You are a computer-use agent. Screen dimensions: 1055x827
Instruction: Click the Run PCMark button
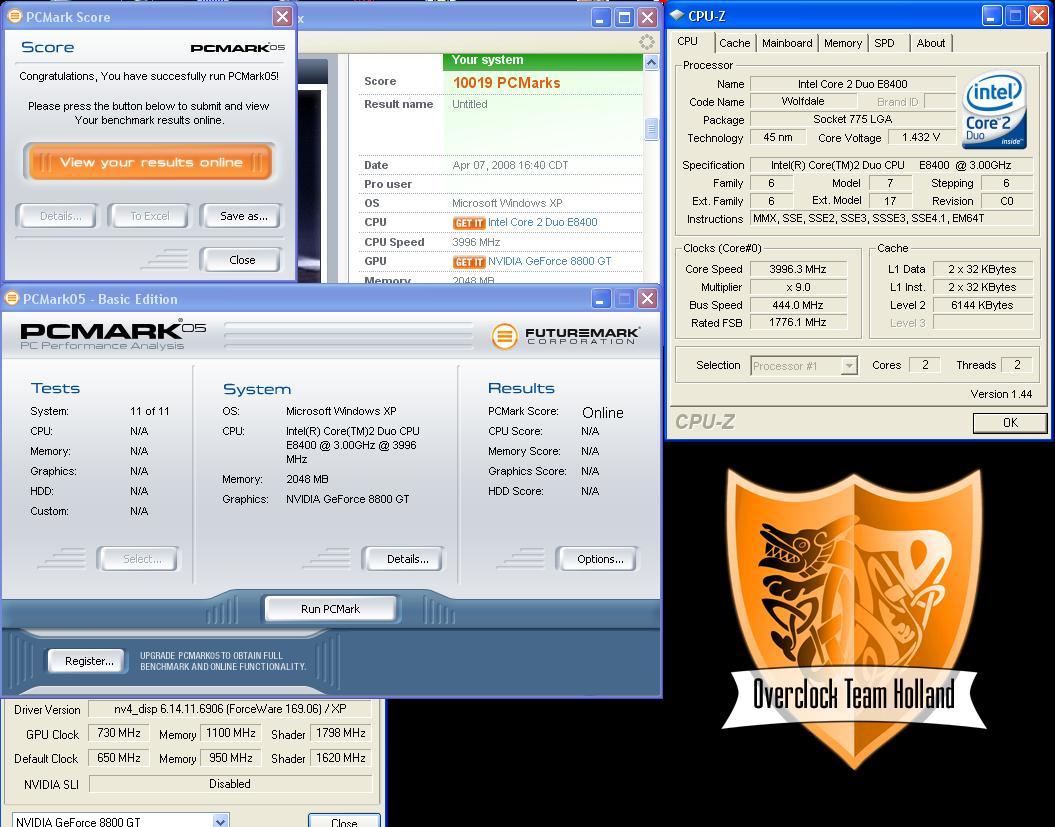coord(330,609)
